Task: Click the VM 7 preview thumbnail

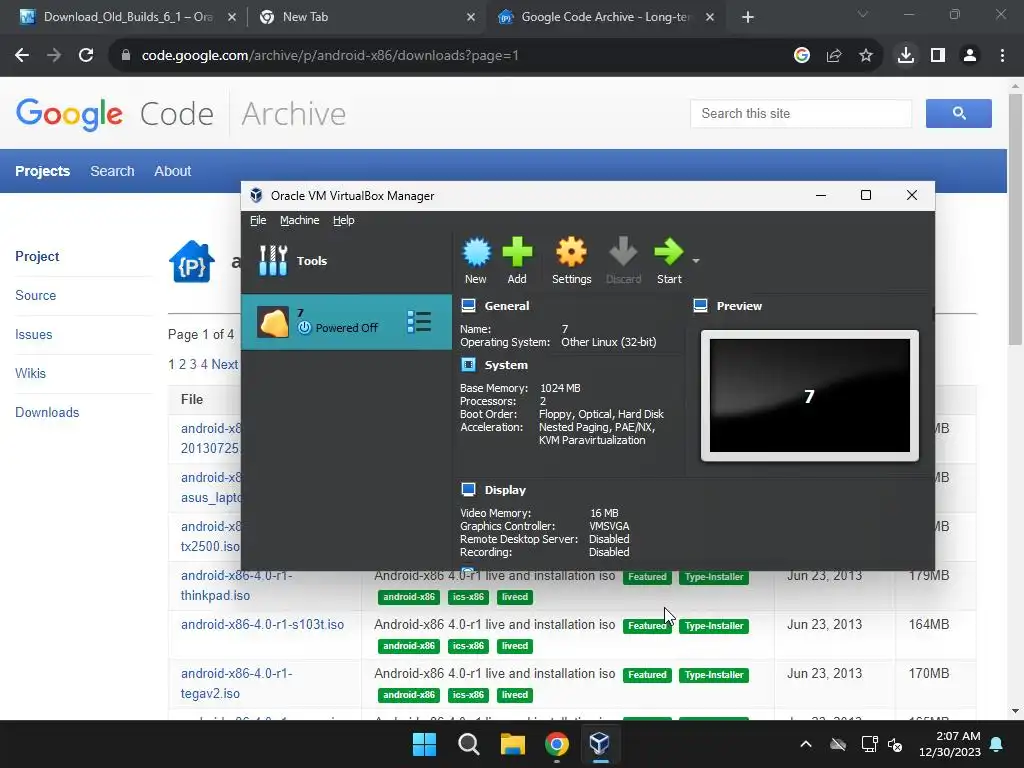Action: [810, 395]
